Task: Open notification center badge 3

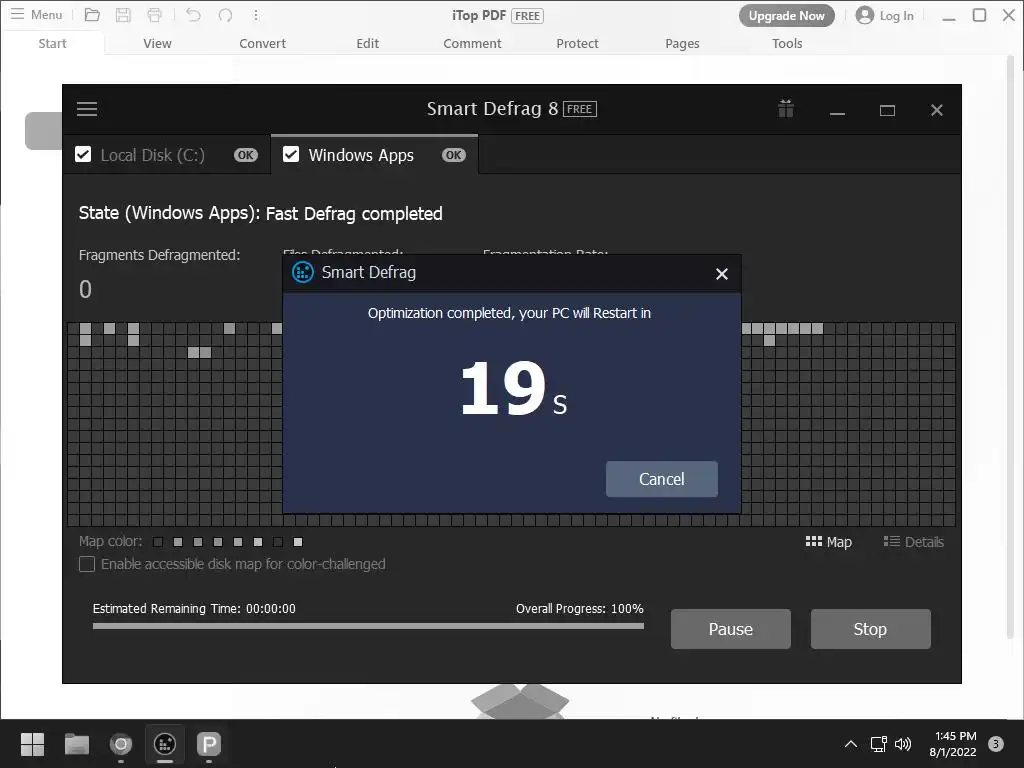Action: tap(995, 744)
